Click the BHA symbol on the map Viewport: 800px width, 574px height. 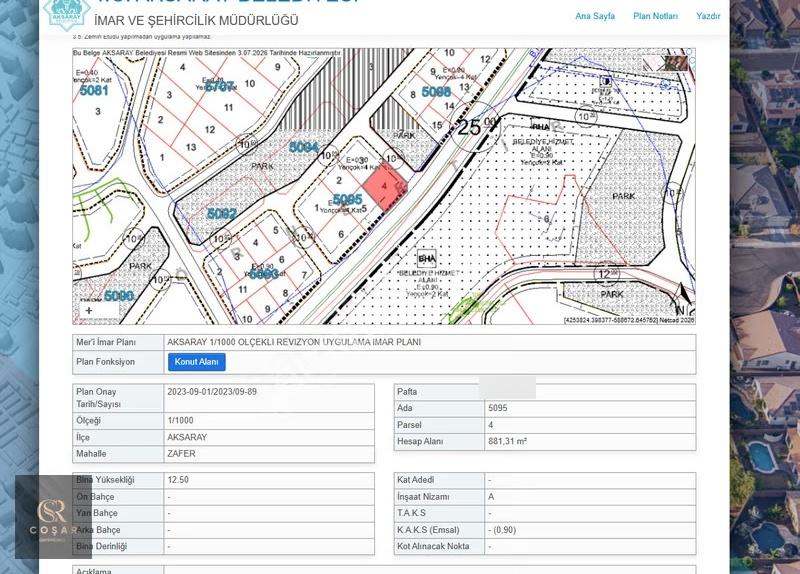pos(427,259)
